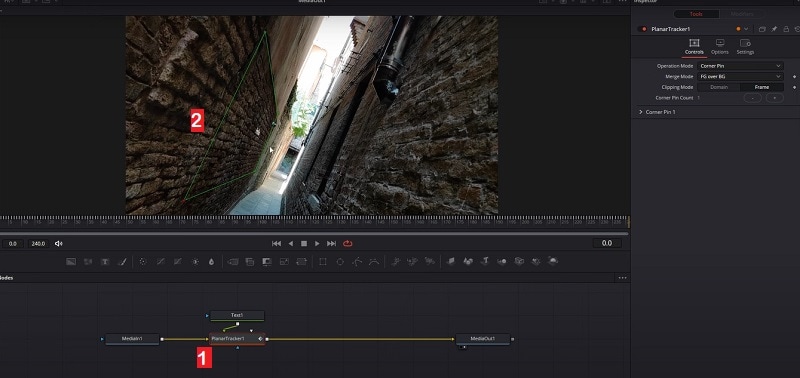The image size is (800, 378).
Task: Select the Ellipse mask tool
Action: (340, 261)
